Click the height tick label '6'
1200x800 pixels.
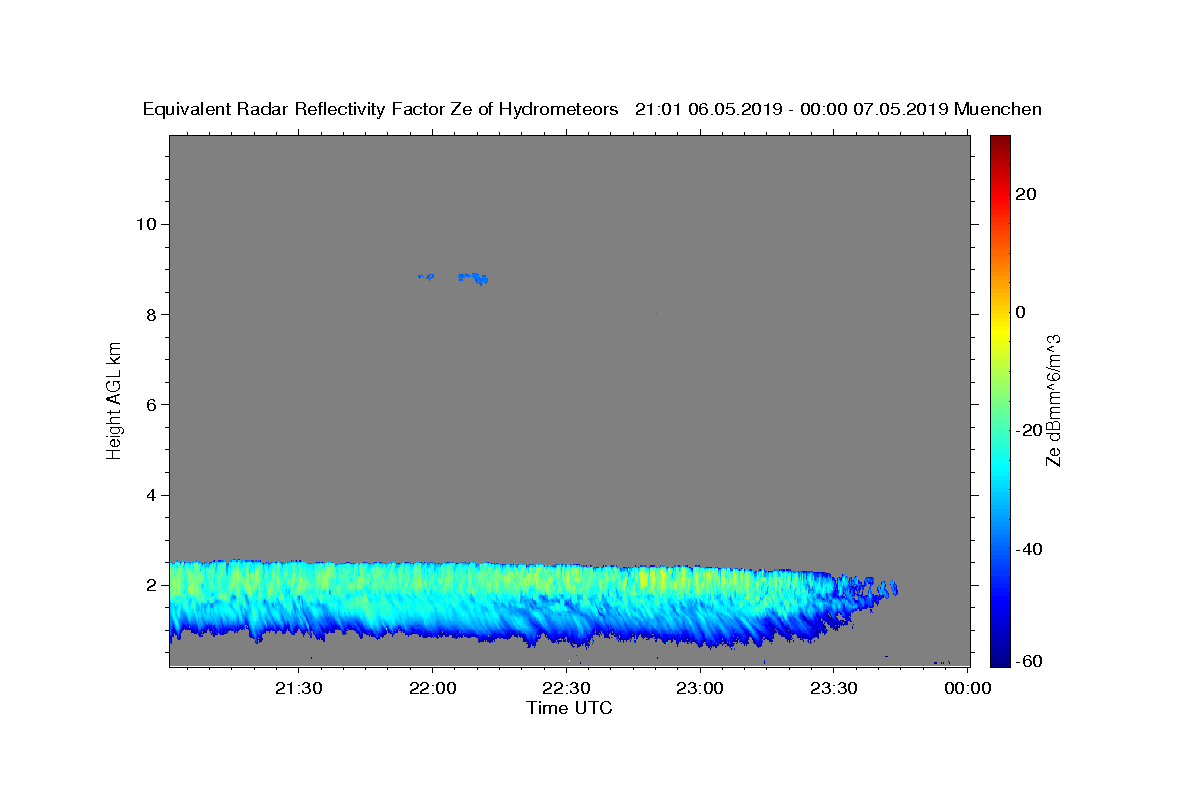point(149,404)
